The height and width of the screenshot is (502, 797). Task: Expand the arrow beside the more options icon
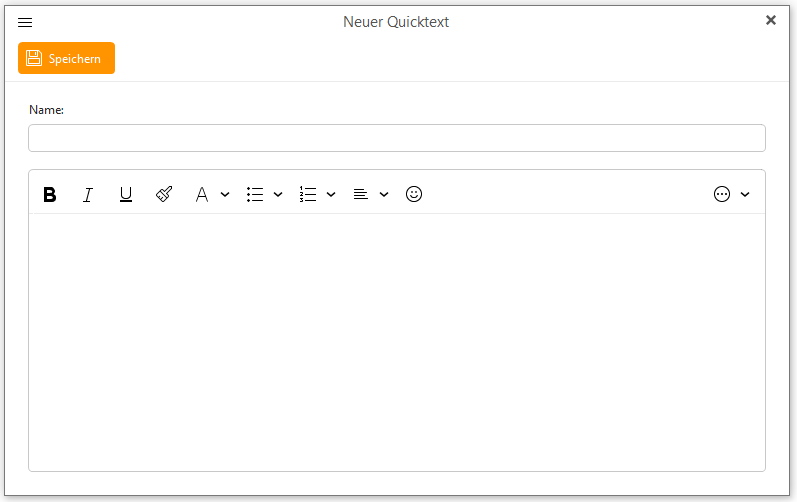745,195
